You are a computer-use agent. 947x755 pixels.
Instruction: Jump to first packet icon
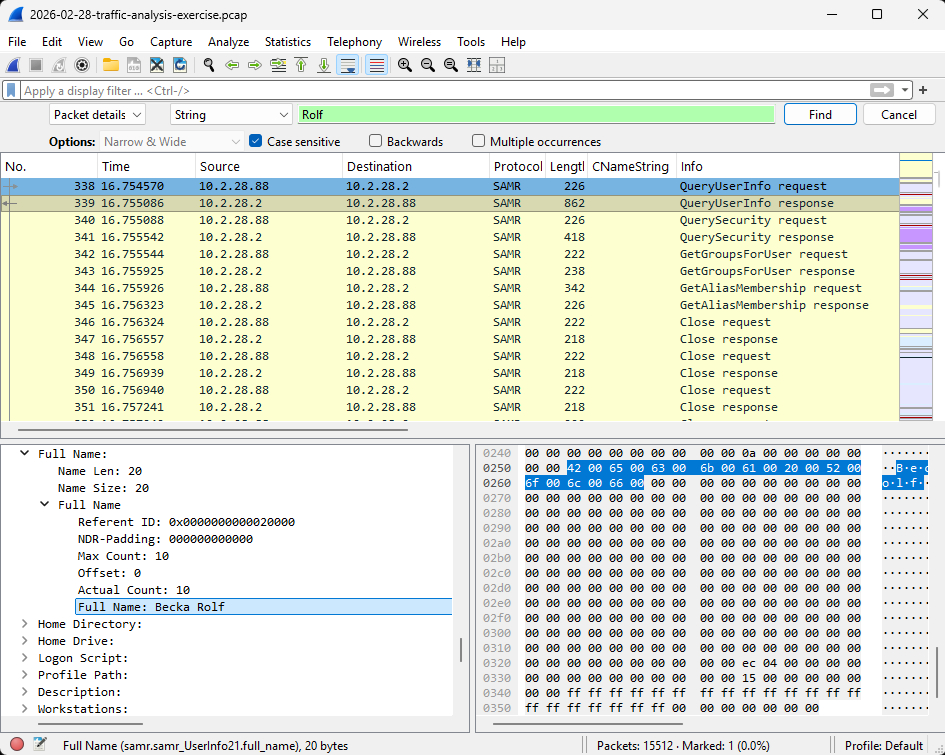[x=301, y=65]
